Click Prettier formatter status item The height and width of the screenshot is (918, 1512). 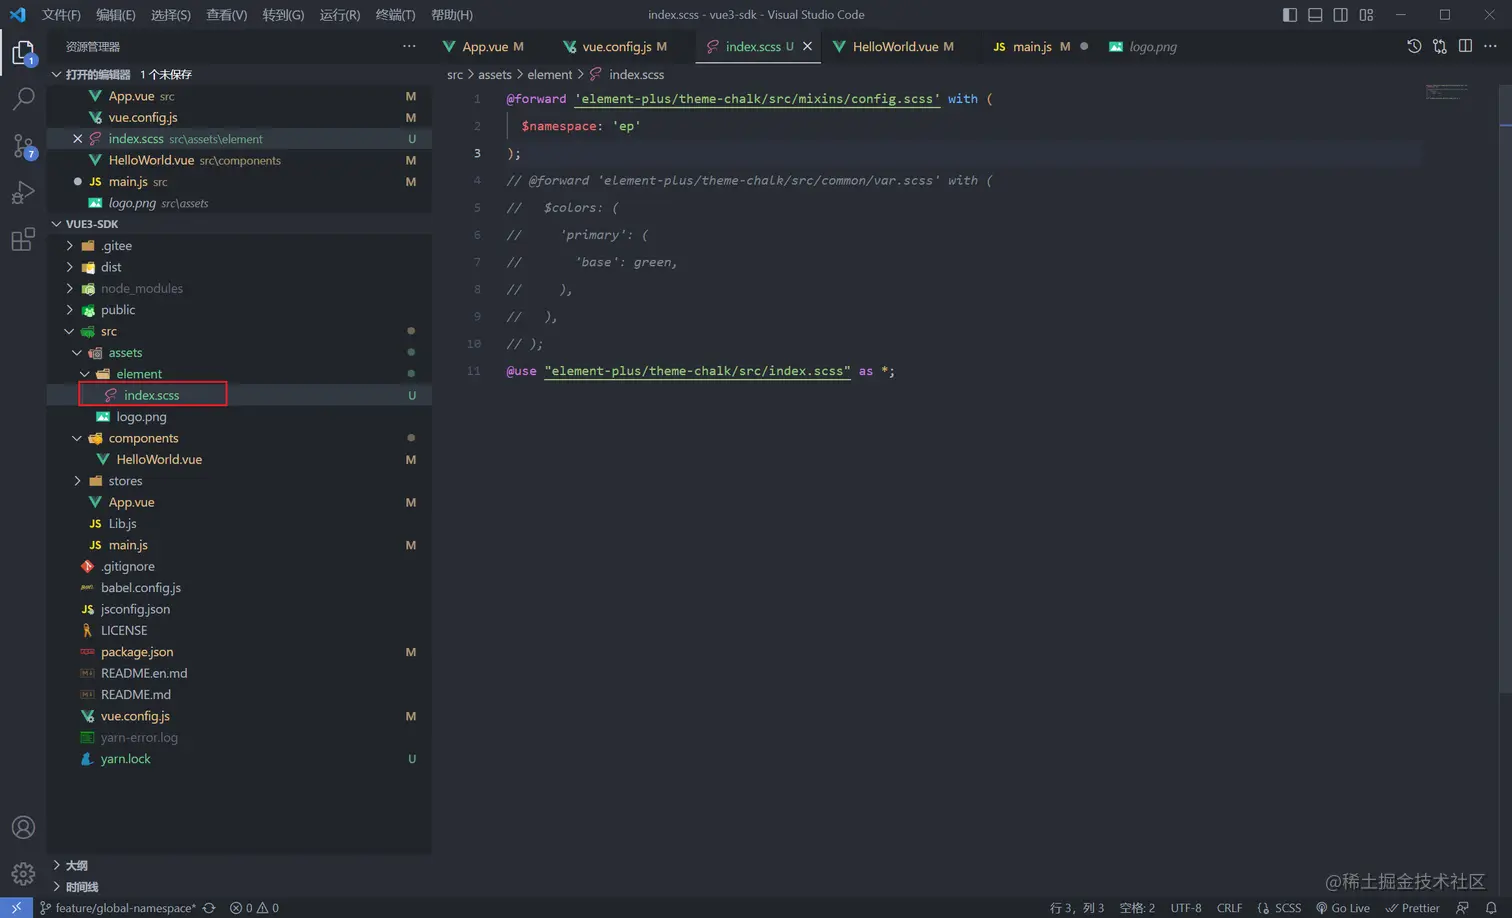(x=1412, y=908)
